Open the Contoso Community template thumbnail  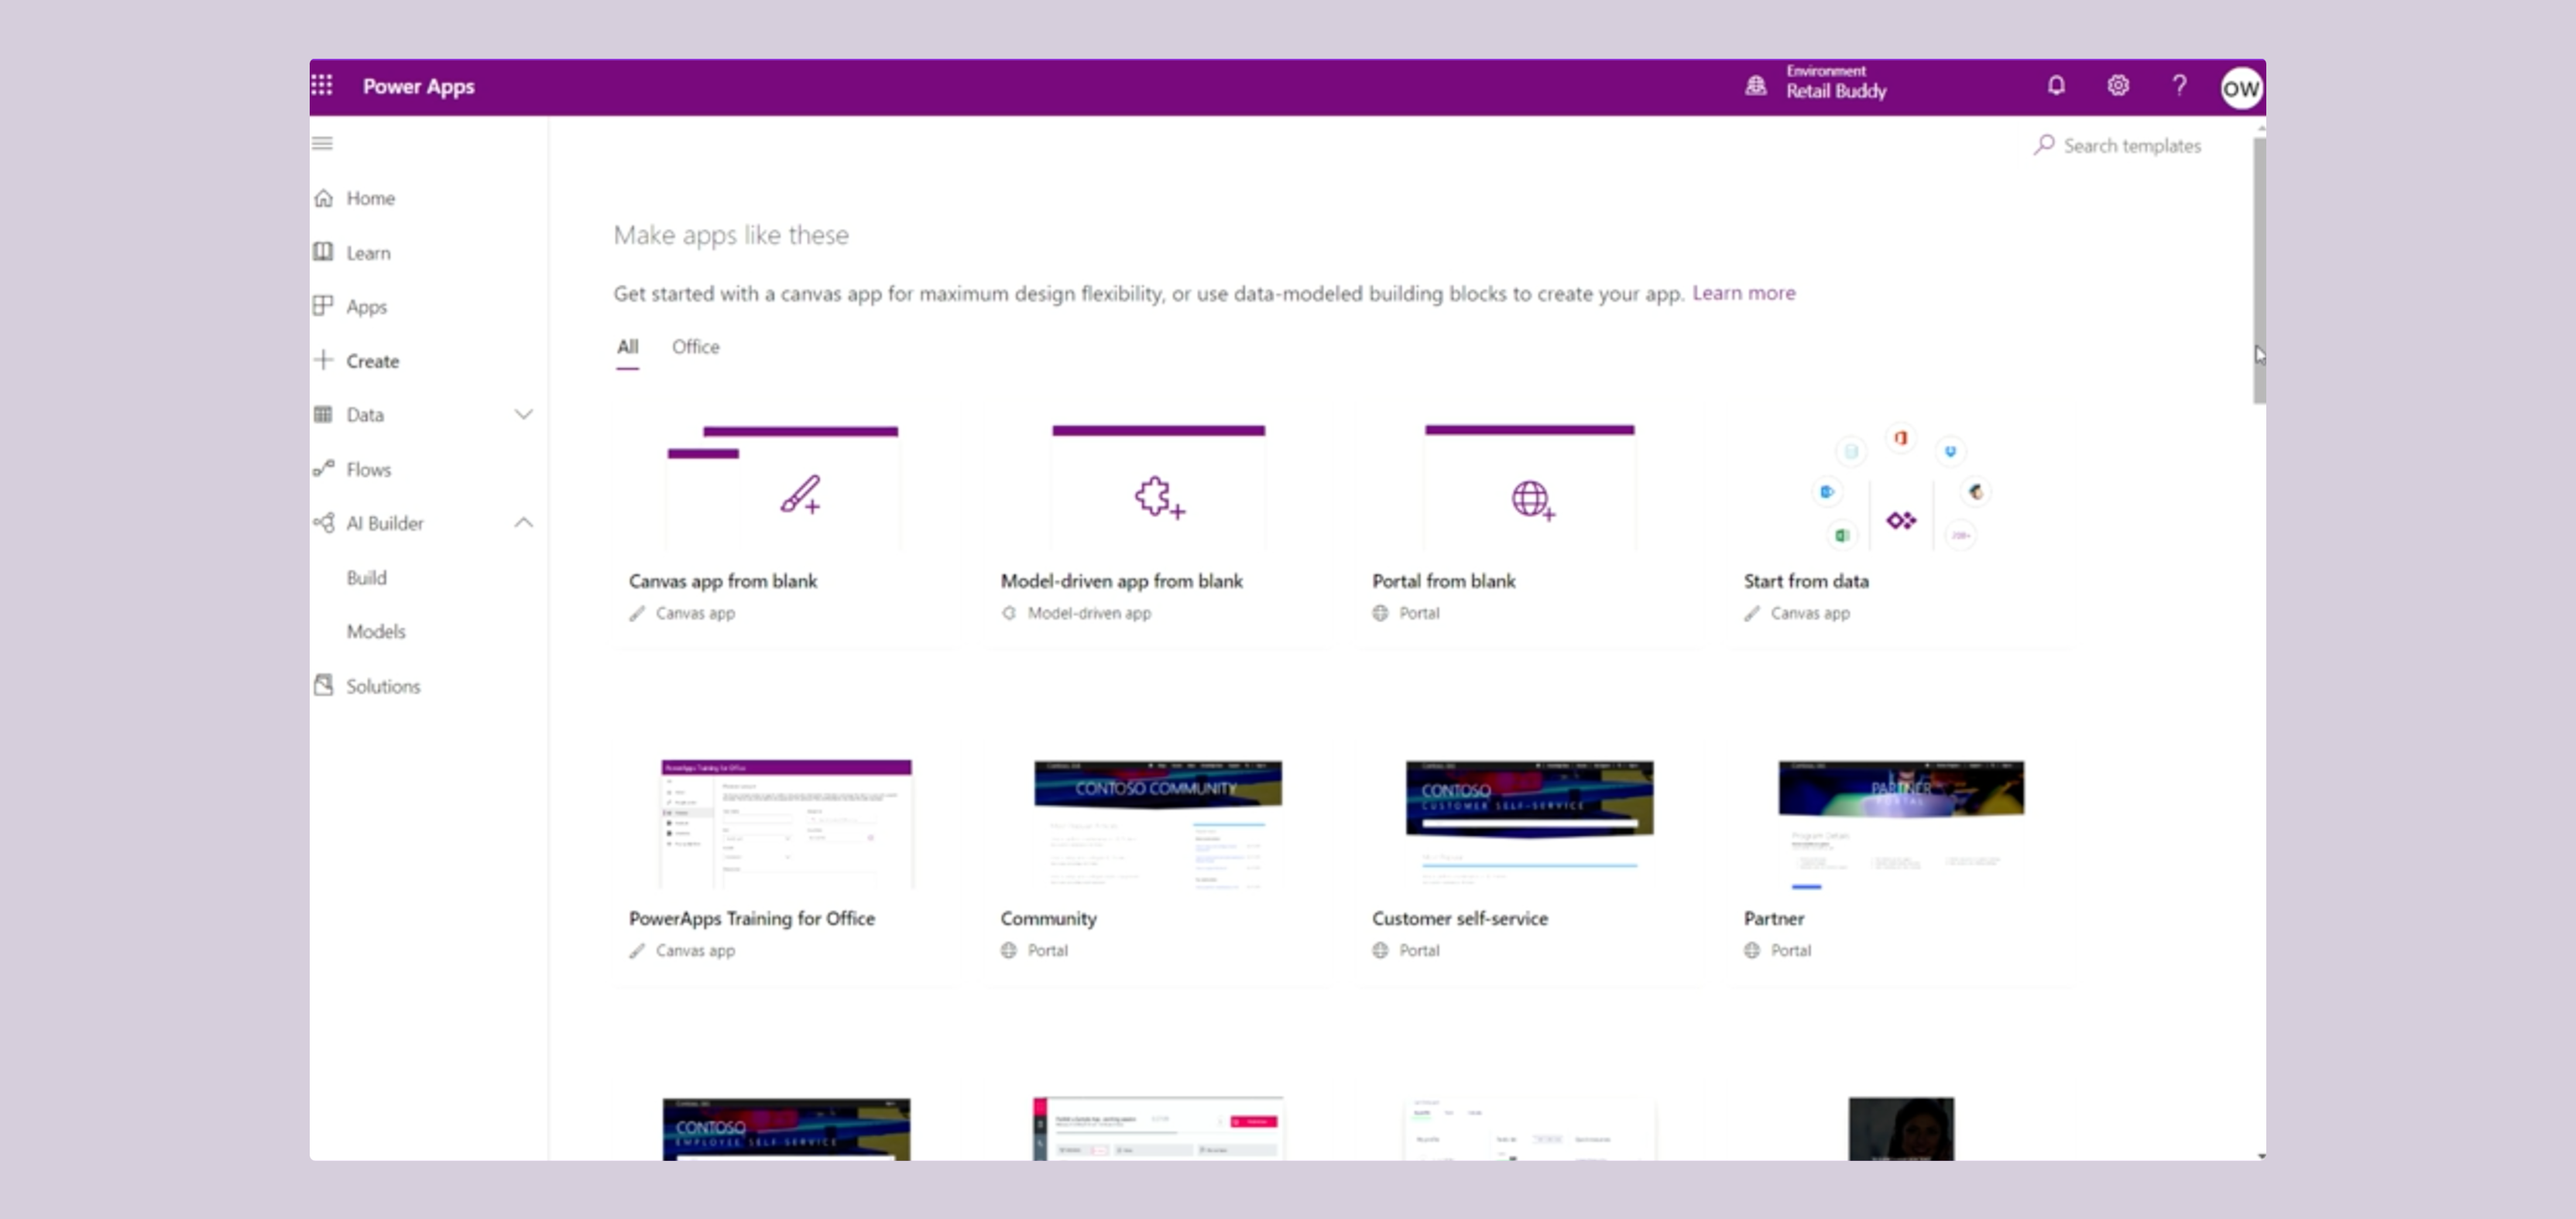[x=1158, y=824]
